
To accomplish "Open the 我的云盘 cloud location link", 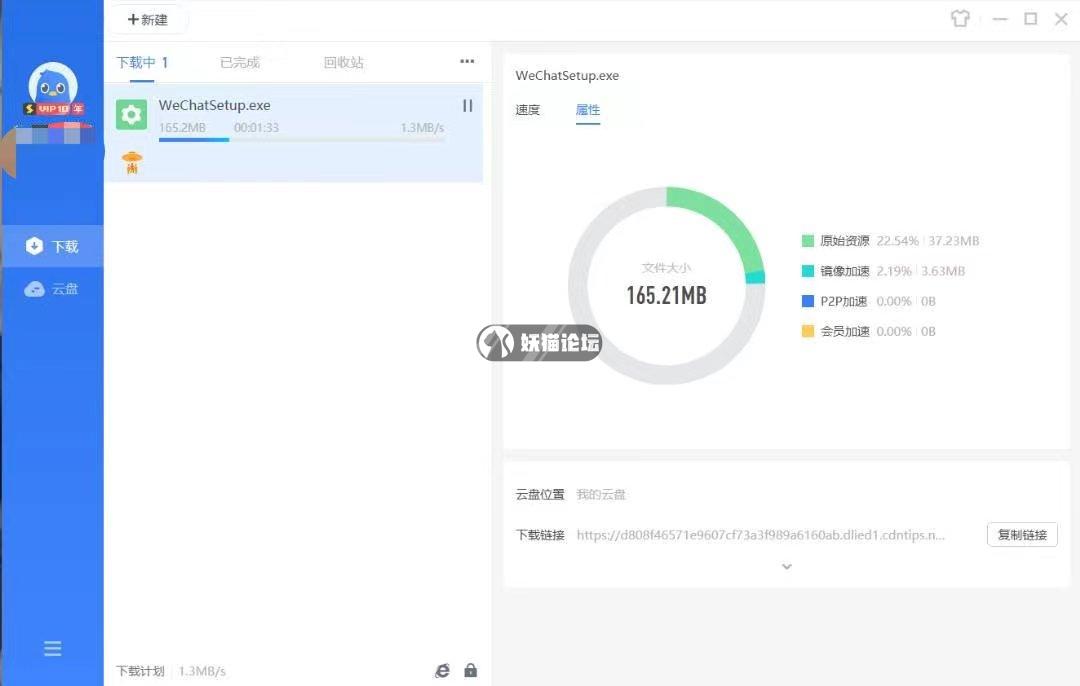I will pyautogui.click(x=601, y=495).
